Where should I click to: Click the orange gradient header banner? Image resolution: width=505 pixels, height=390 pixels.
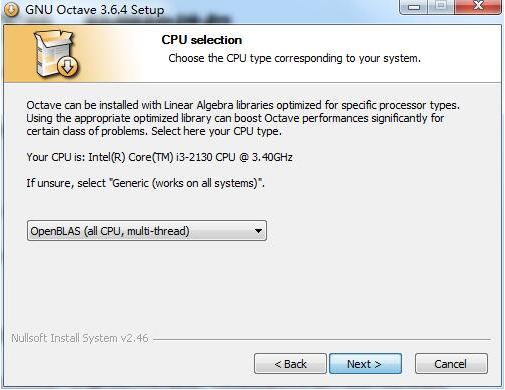[252, 54]
